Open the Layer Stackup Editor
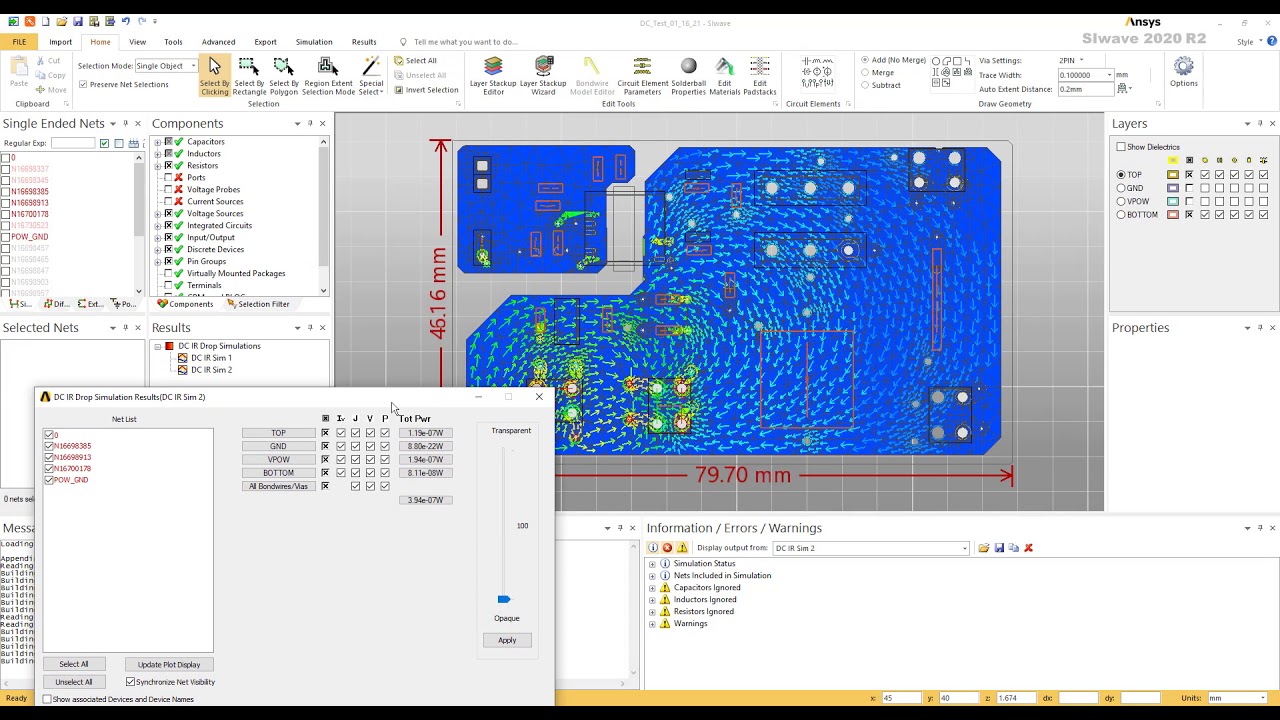The width and height of the screenshot is (1280, 720). [493, 76]
